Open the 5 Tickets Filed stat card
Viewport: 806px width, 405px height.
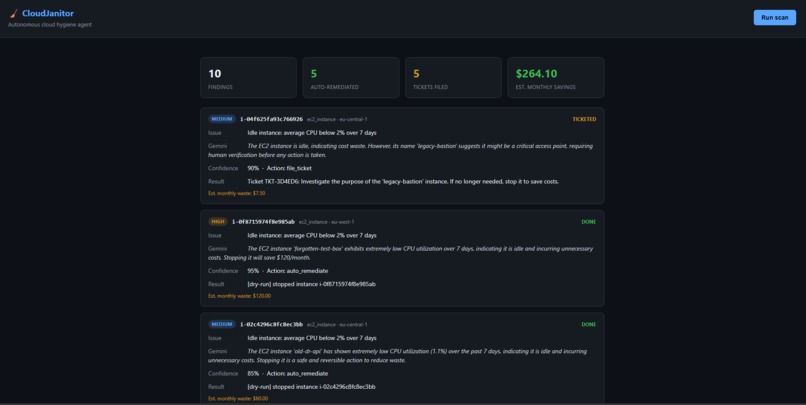[453, 78]
